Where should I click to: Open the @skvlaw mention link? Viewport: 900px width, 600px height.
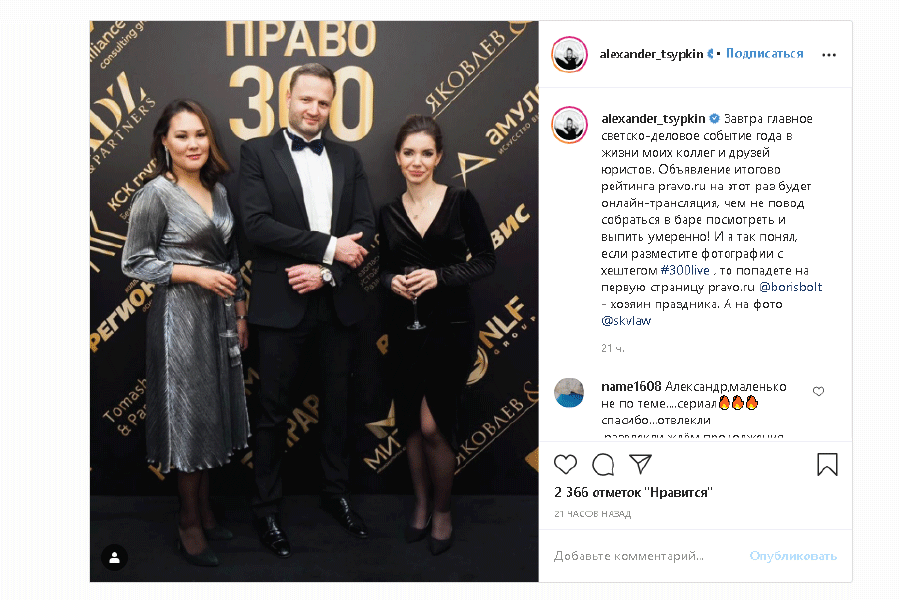click(626, 320)
